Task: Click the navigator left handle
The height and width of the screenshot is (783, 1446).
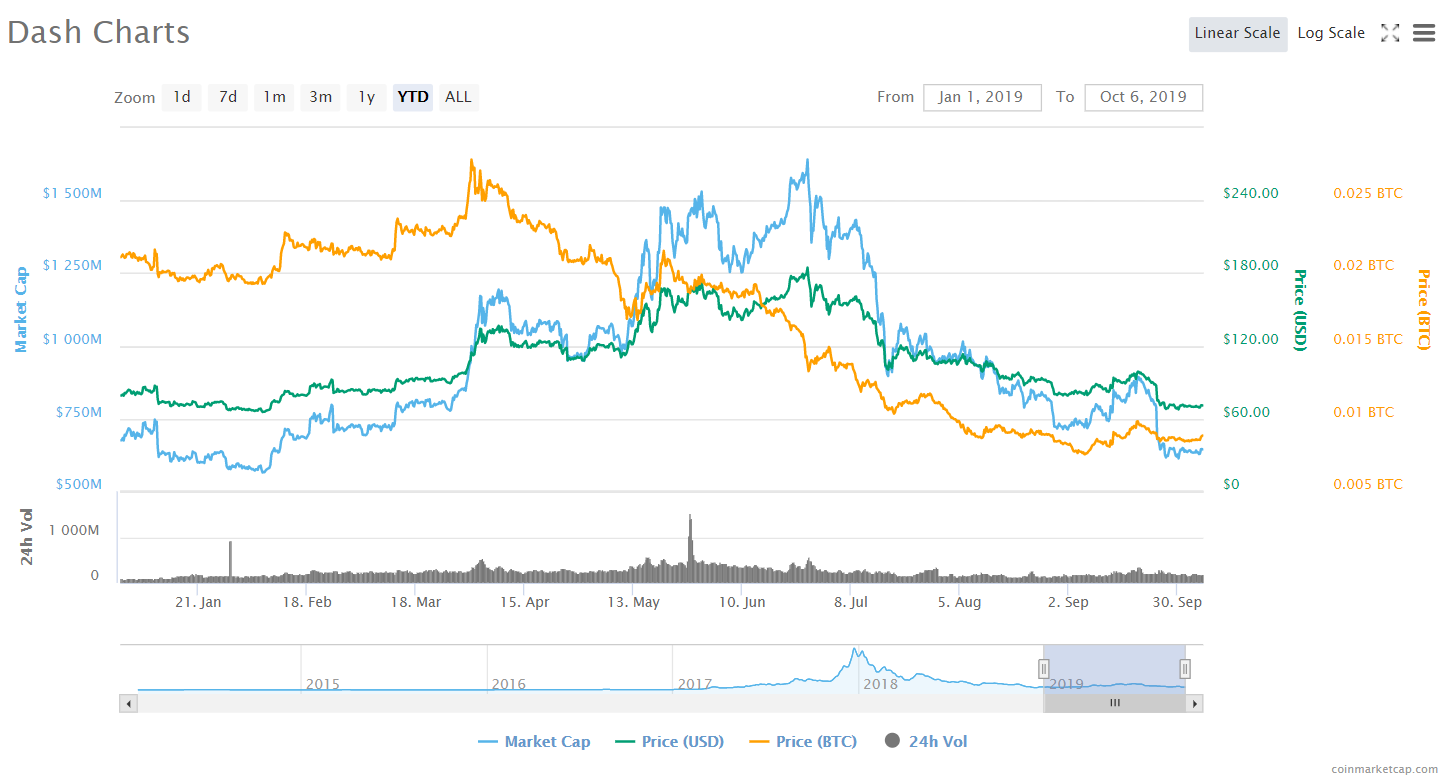Action: (x=1043, y=669)
